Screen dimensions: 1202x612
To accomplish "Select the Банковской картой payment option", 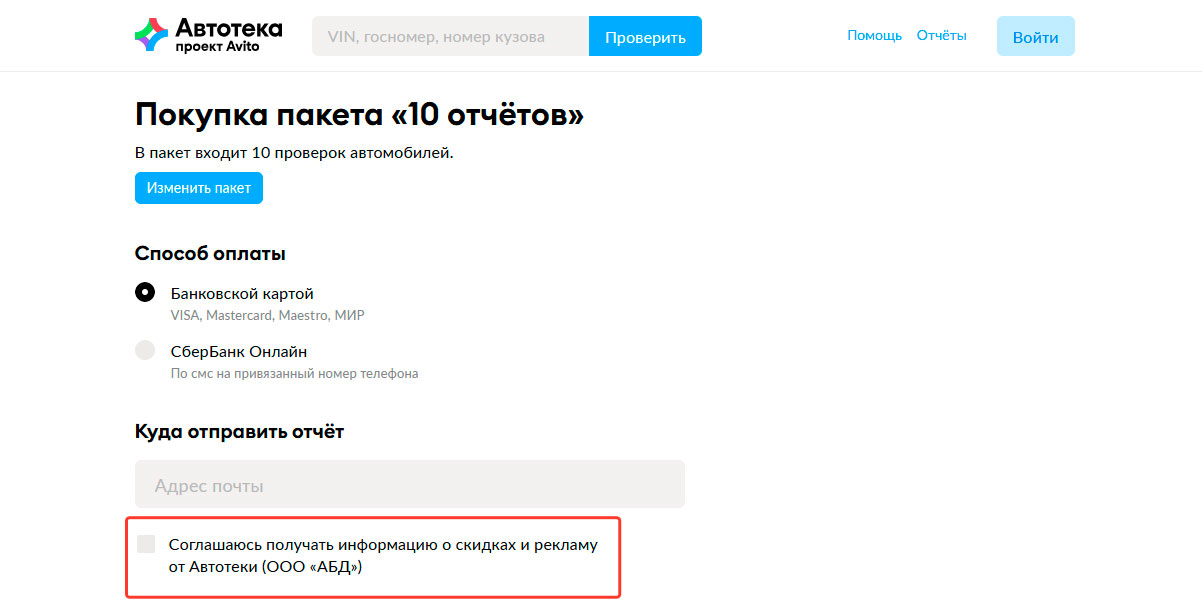I will pos(145,293).
